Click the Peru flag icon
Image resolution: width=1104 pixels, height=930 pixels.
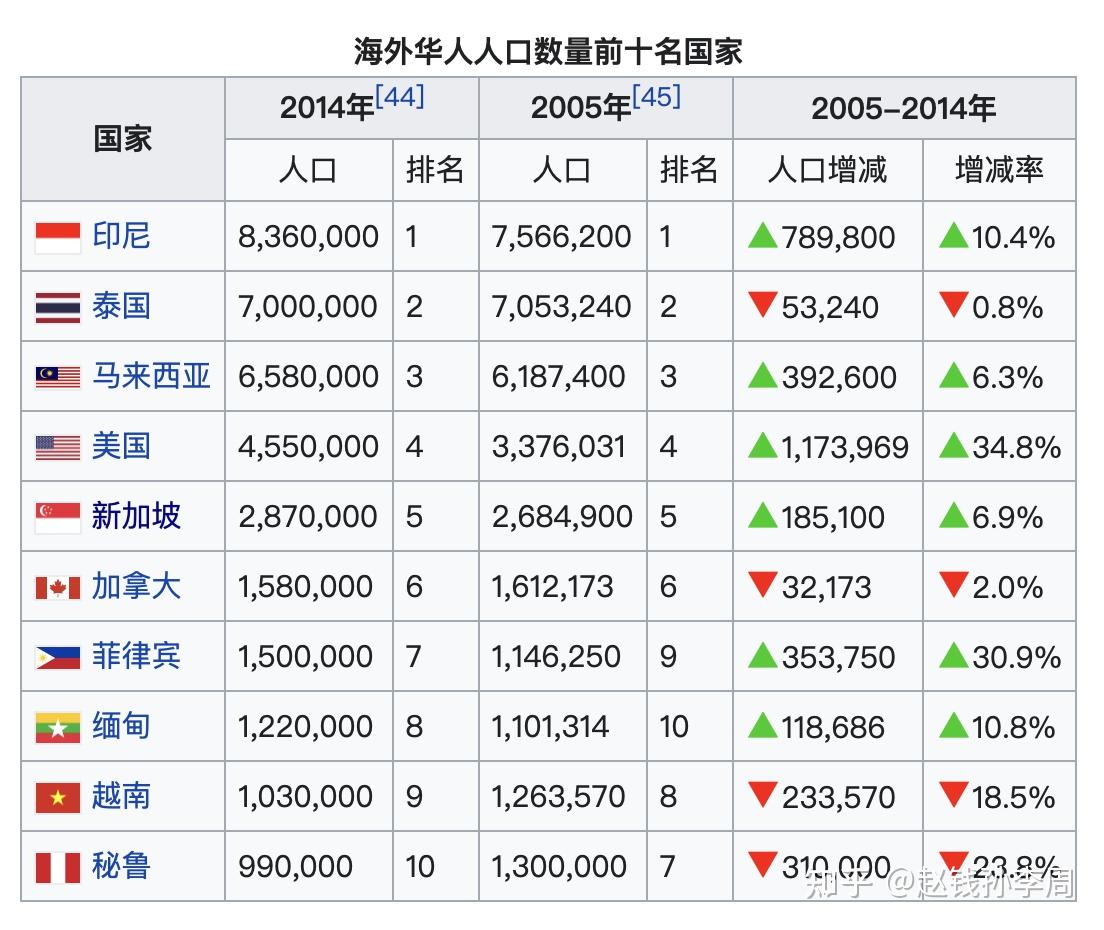click(56, 866)
